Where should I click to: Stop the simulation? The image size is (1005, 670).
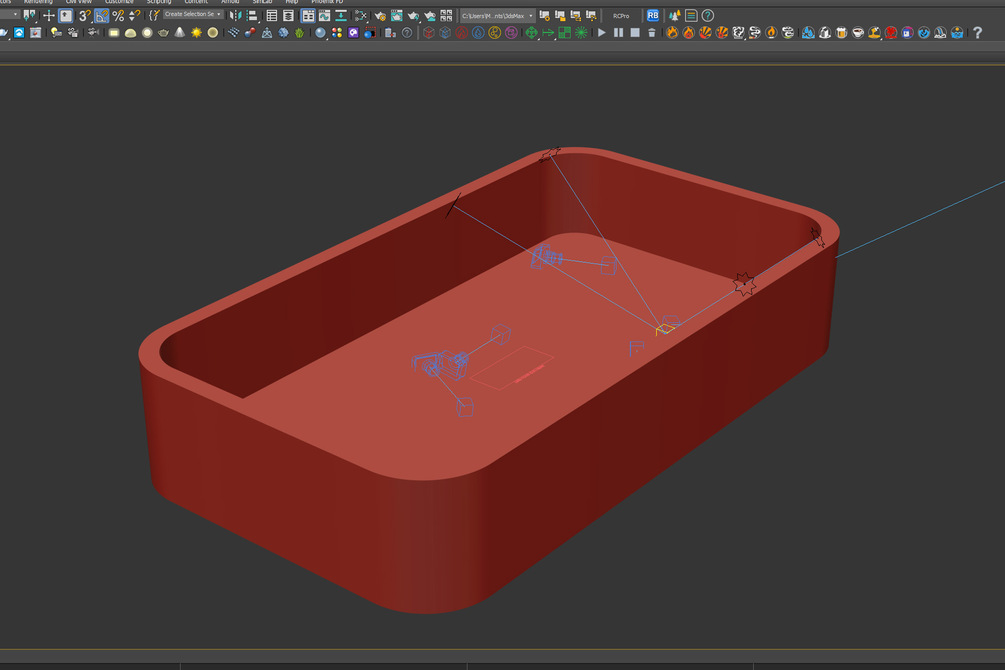coord(635,33)
